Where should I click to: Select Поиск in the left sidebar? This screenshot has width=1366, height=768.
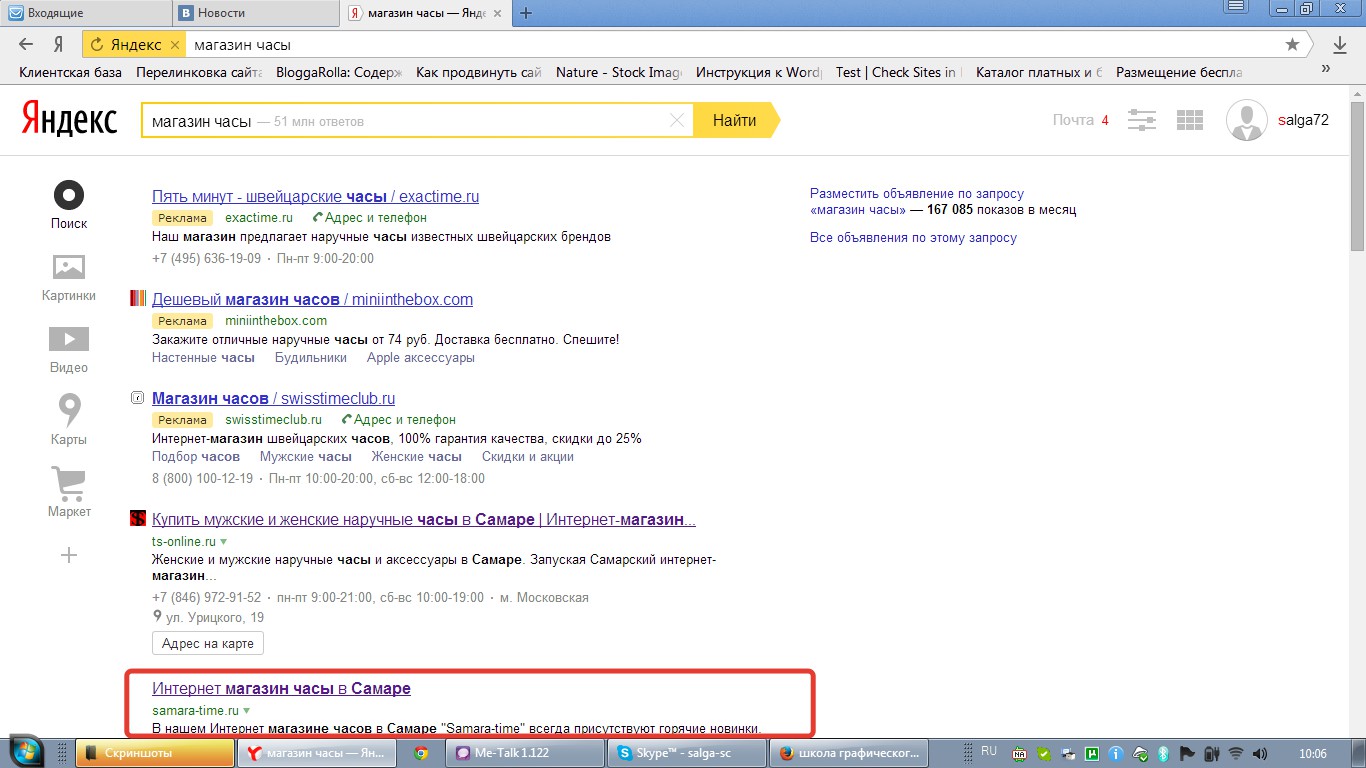(x=69, y=205)
